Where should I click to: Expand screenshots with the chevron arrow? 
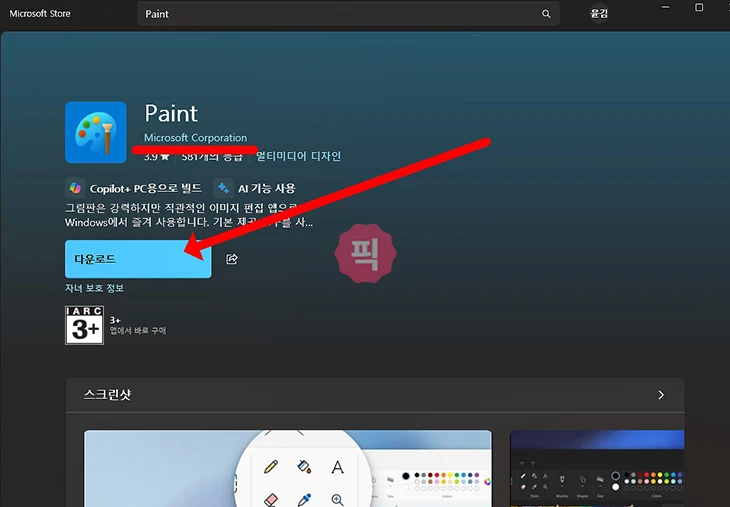point(661,395)
